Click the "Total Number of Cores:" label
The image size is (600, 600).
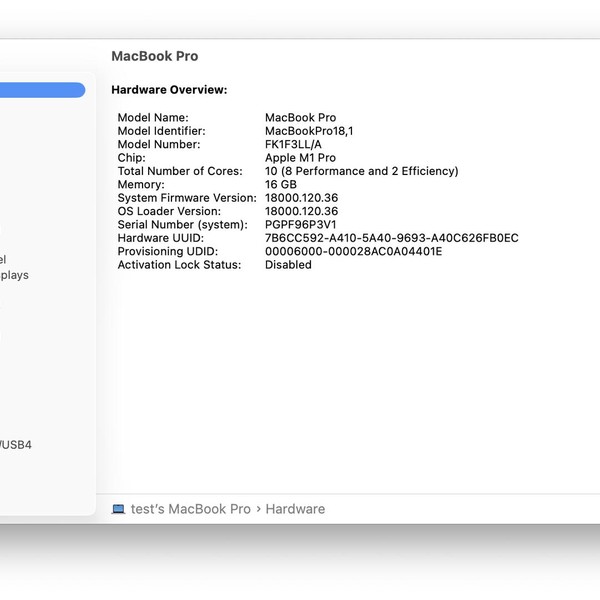click(180, 171)
